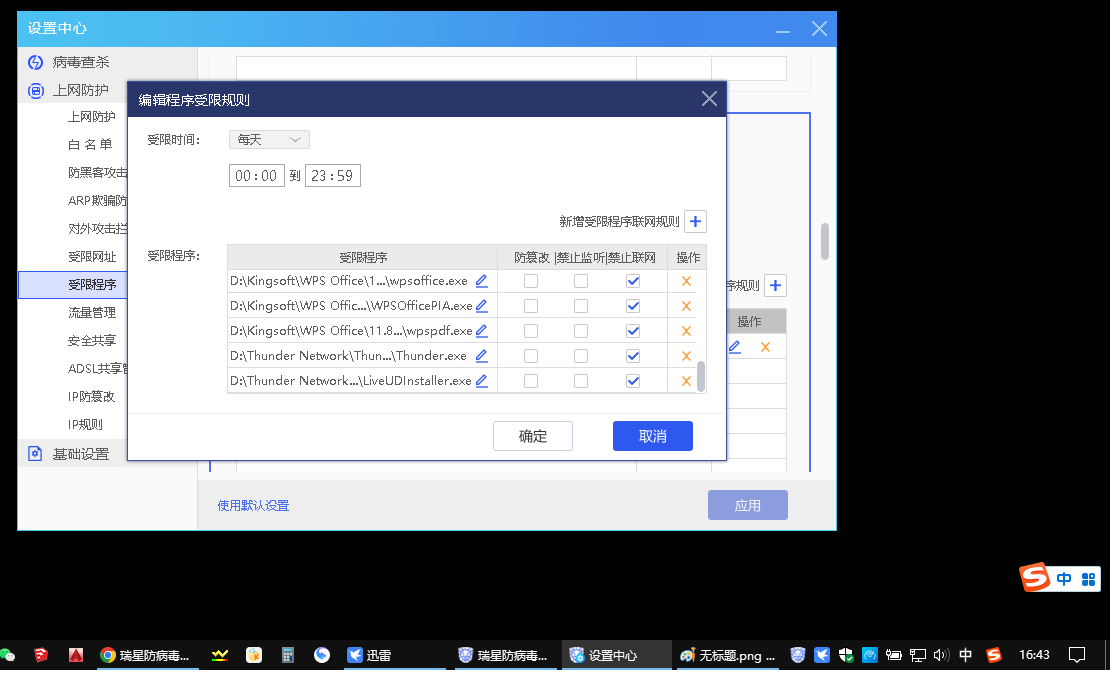Delete the wpsoffice.exe rule row
Viewport: 1112px width, 673px height.
(686, 282)
